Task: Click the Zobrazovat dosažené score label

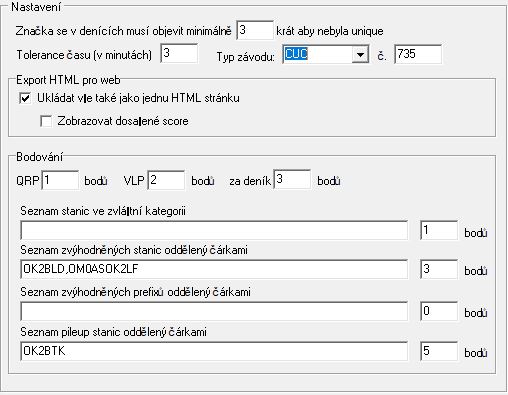Action: coord(123,121)
